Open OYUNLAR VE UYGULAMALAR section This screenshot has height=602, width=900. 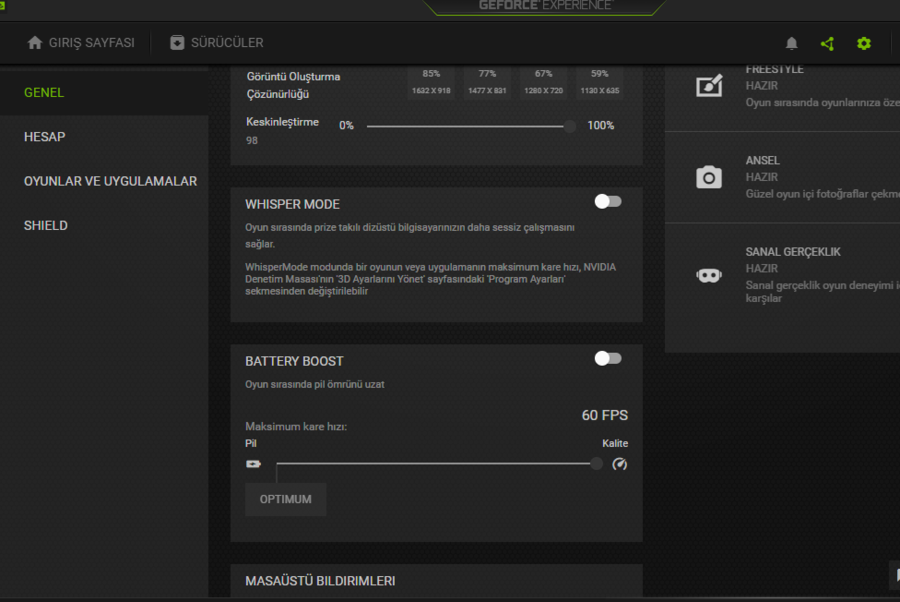click(x=110, y=181)
